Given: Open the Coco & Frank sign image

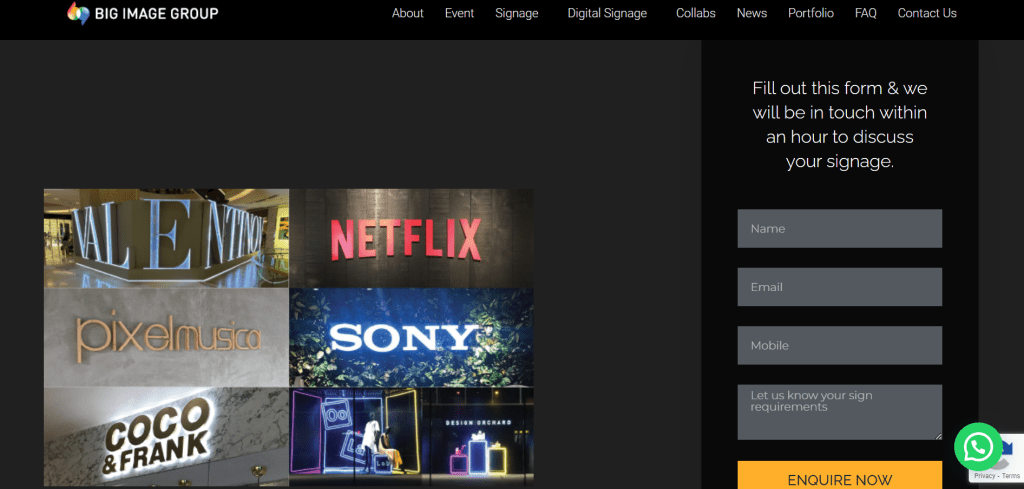Looking at the screenshot, I should [166, 437].
